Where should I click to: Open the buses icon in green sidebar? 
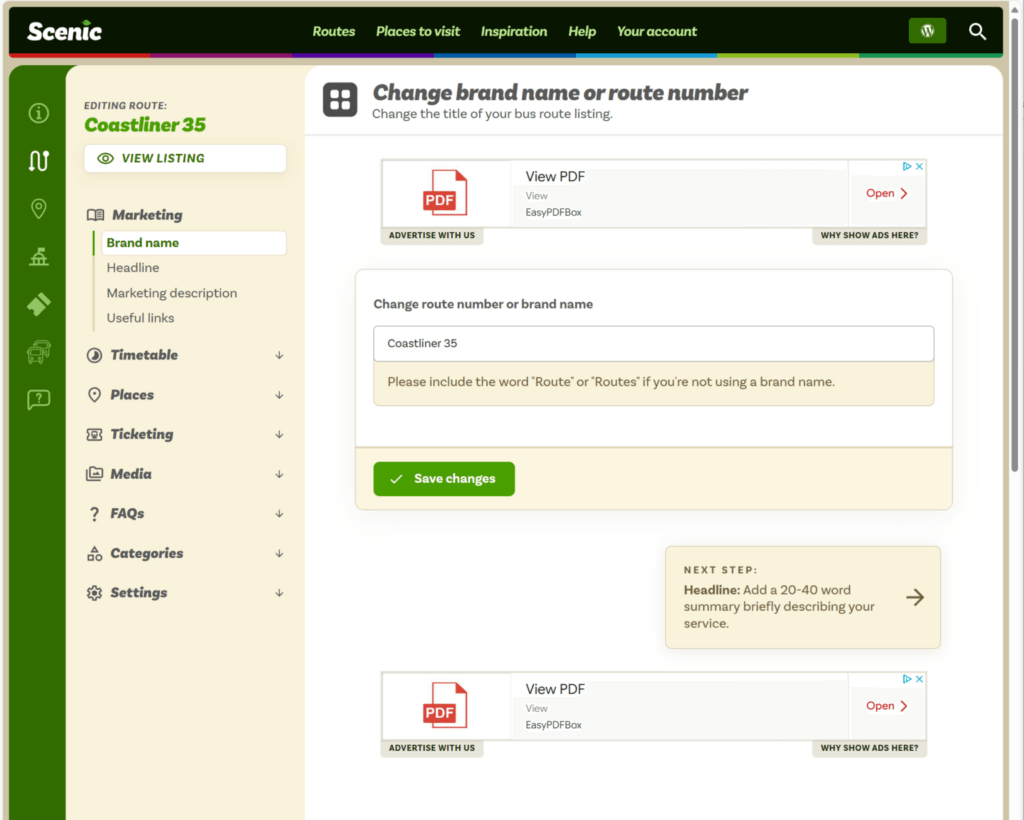coord(39,352)
